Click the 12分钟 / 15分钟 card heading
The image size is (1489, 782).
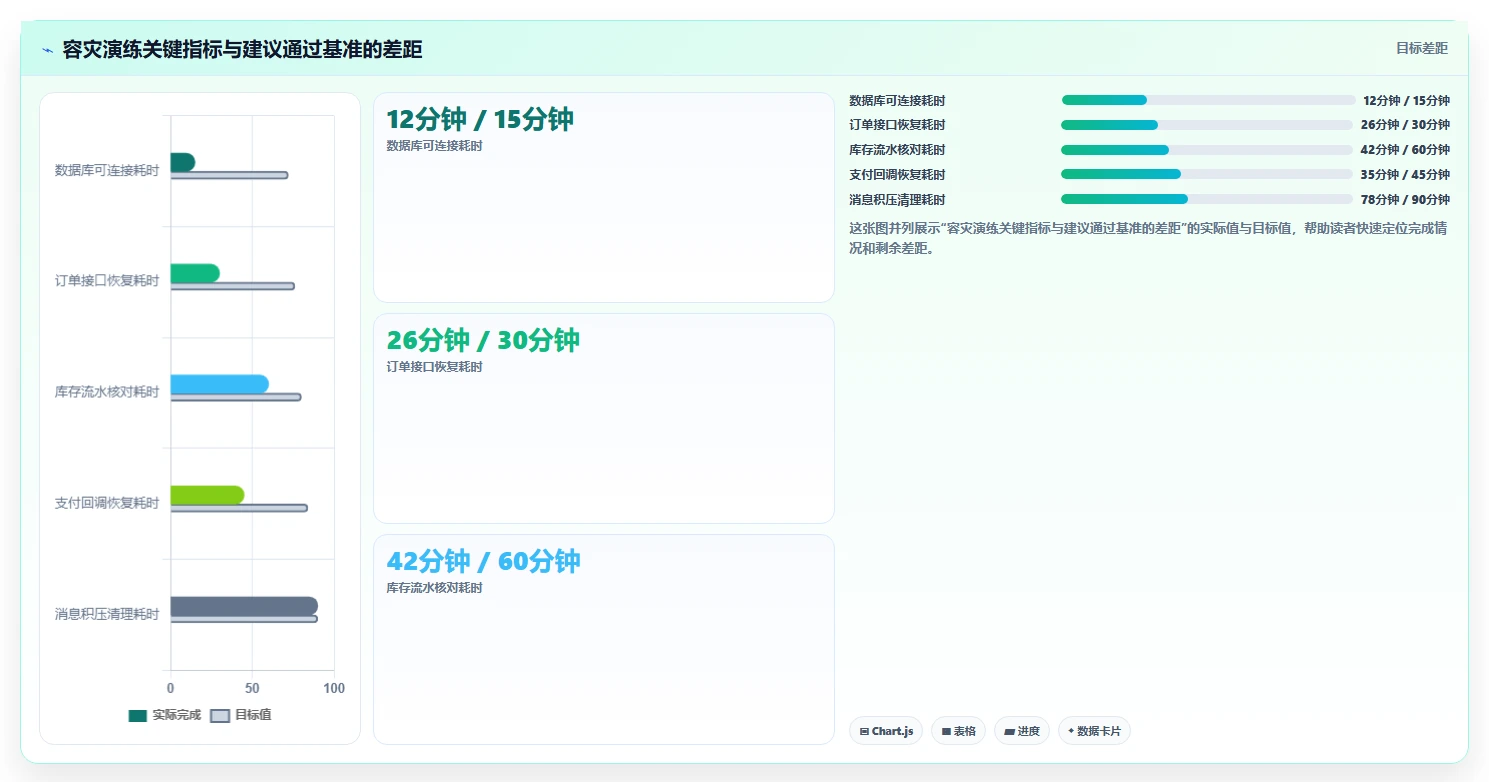[480, 120]
